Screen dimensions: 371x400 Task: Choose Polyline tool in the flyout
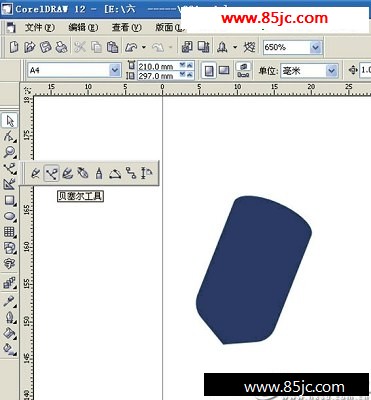(99, 173)
